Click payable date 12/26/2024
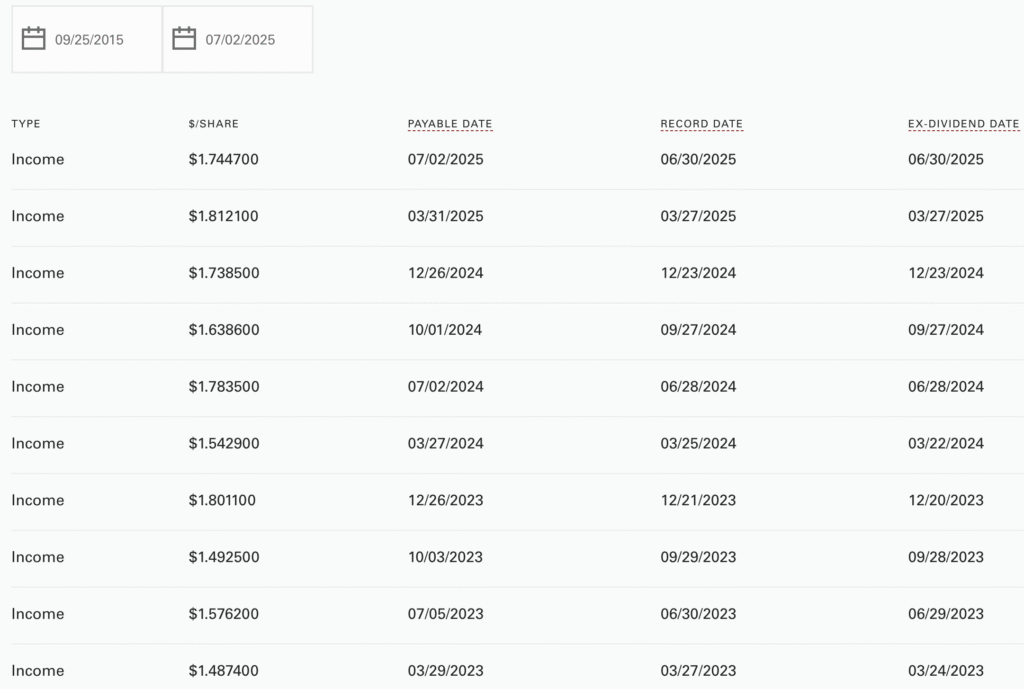1024x689 pixels. point(445,273)
